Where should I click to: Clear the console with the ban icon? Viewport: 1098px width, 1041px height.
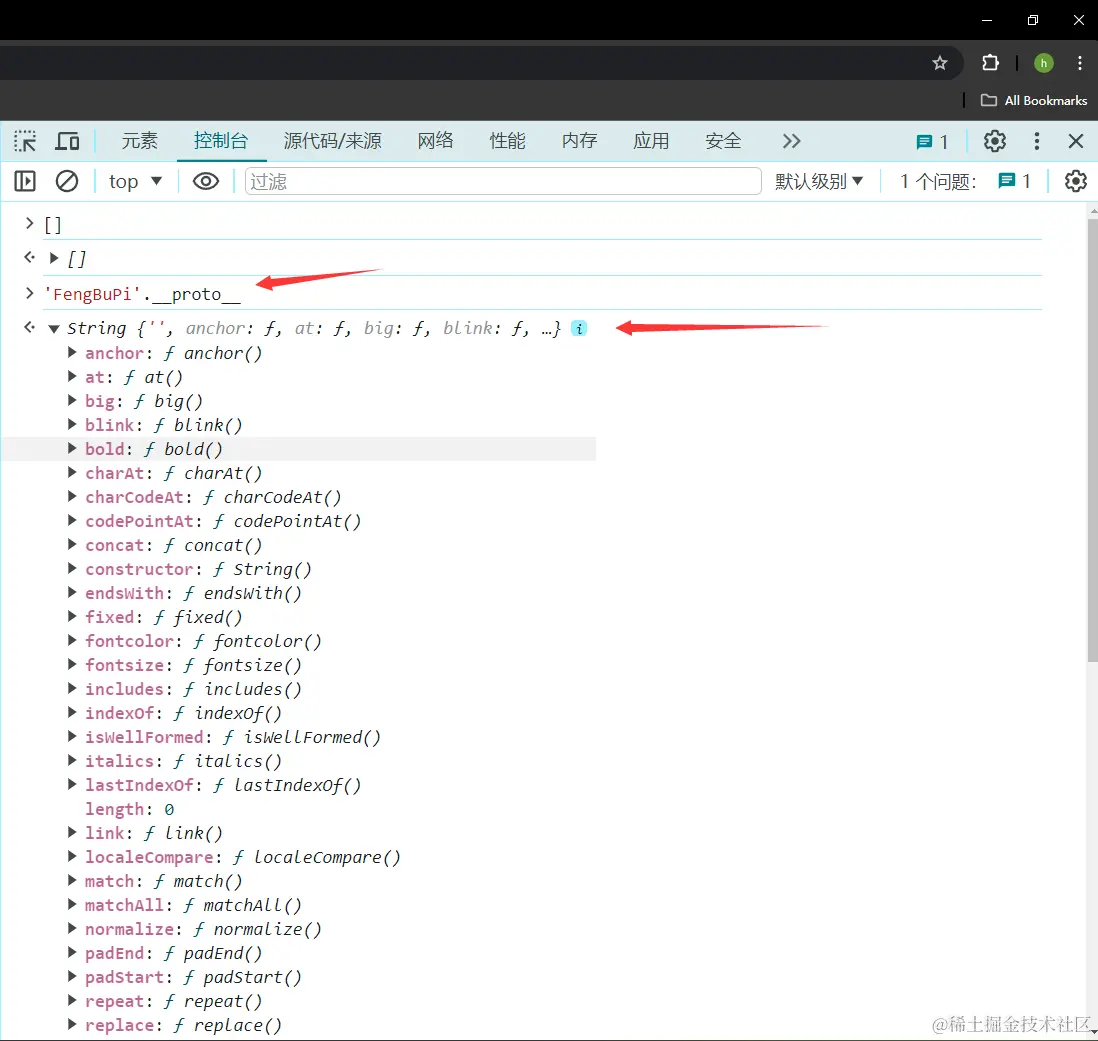coord(67,182)
